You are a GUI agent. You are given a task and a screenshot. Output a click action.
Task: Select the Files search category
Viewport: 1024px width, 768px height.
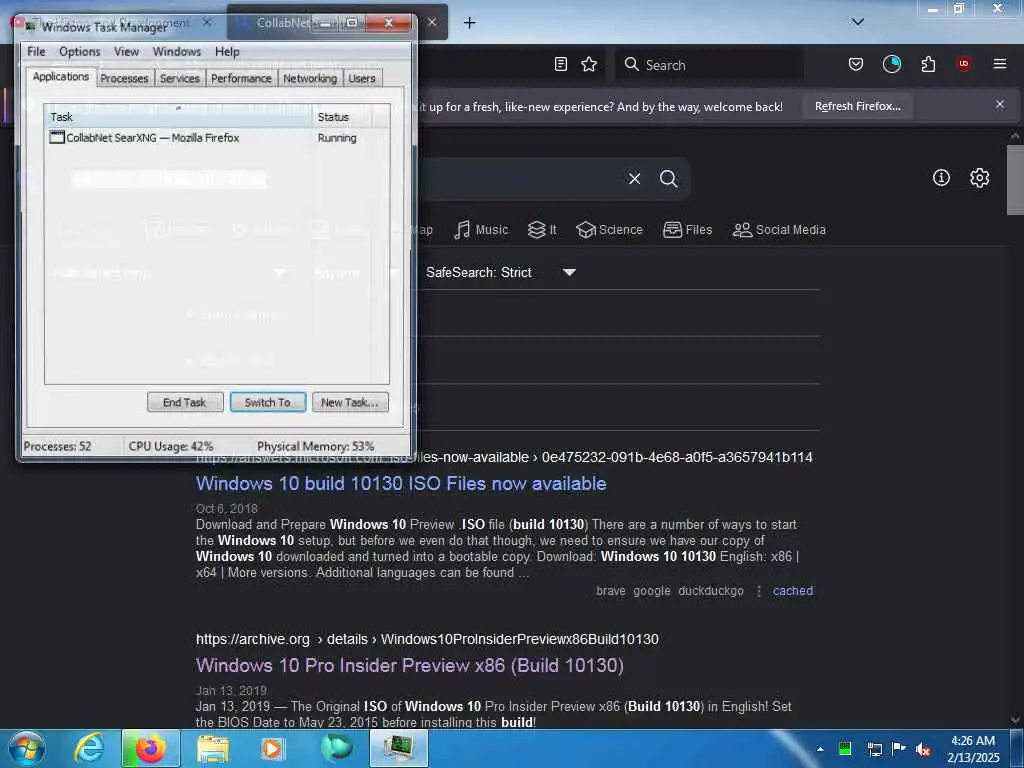pyautogui.click(x=688, y=230)
